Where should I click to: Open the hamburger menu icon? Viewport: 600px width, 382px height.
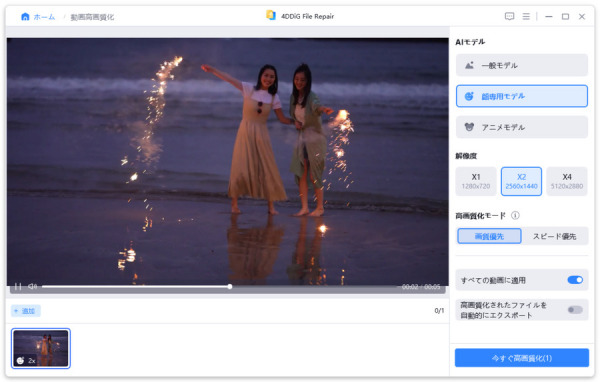click(526, 16)
